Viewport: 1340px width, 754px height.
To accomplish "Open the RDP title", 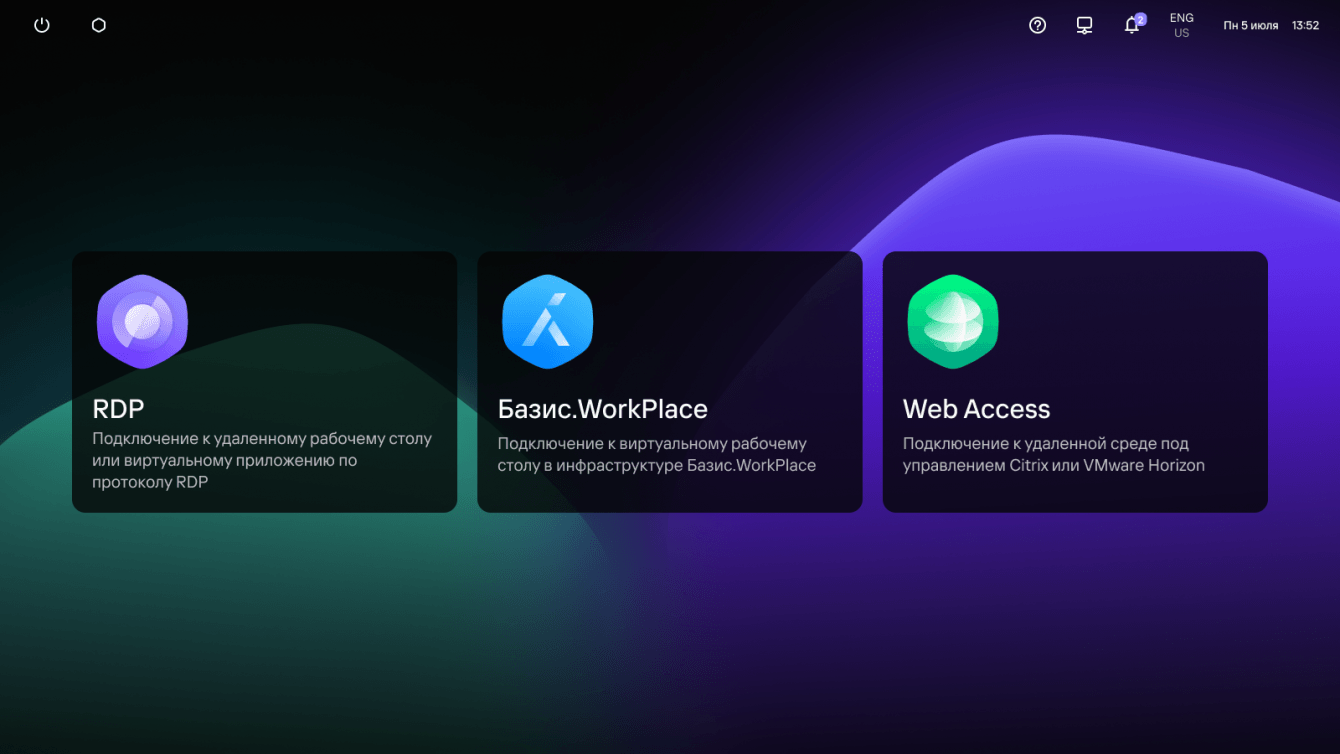I will pos(118,409).
